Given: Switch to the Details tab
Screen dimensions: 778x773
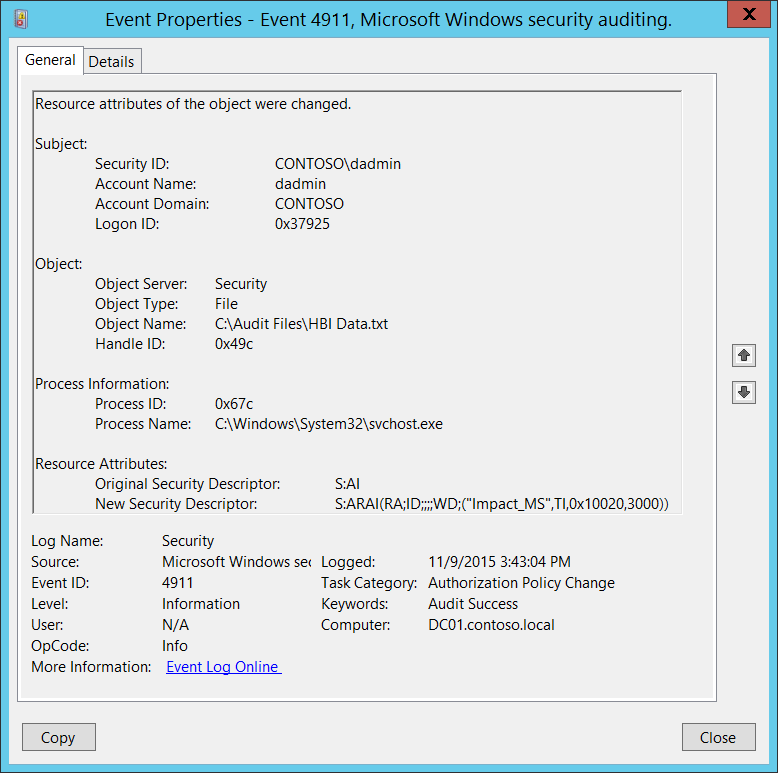Looking at the screenshot, I should [111, 61].
